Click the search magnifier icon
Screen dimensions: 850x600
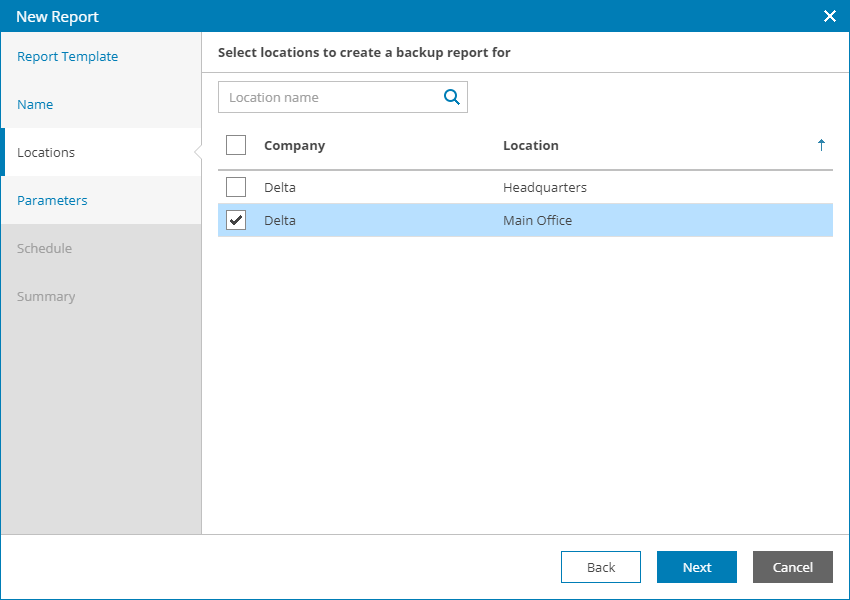tap(452, 97)
